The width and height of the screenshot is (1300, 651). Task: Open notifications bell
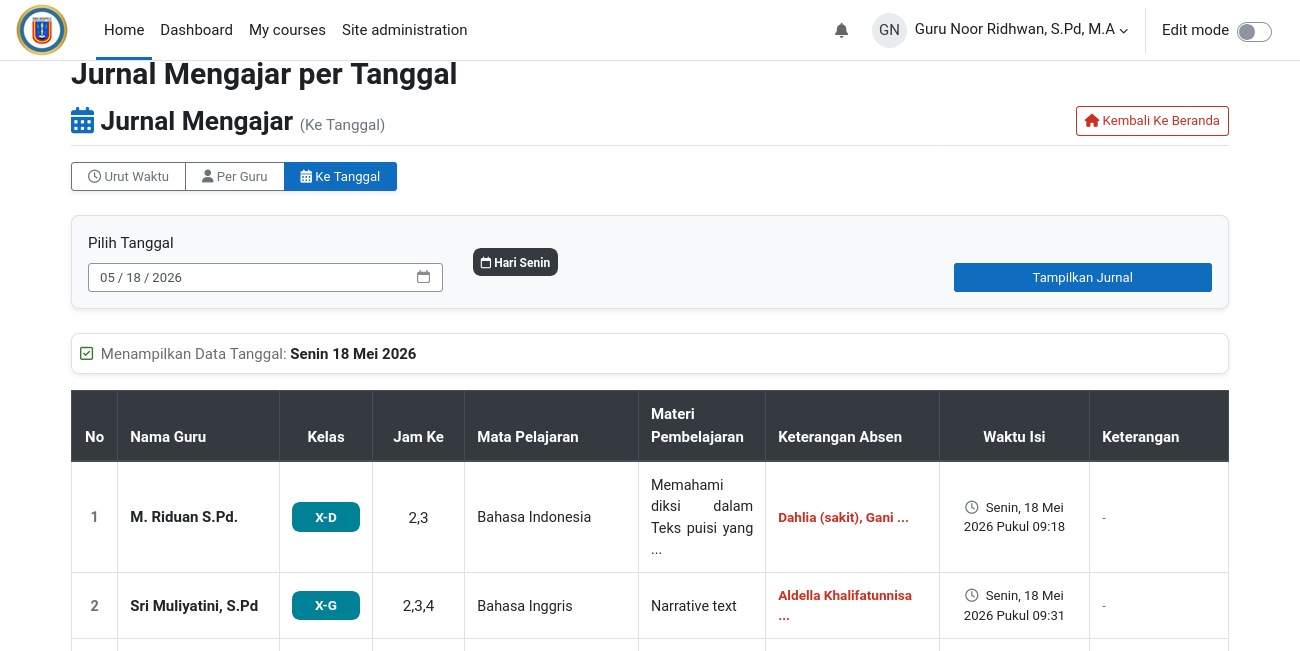841,30
